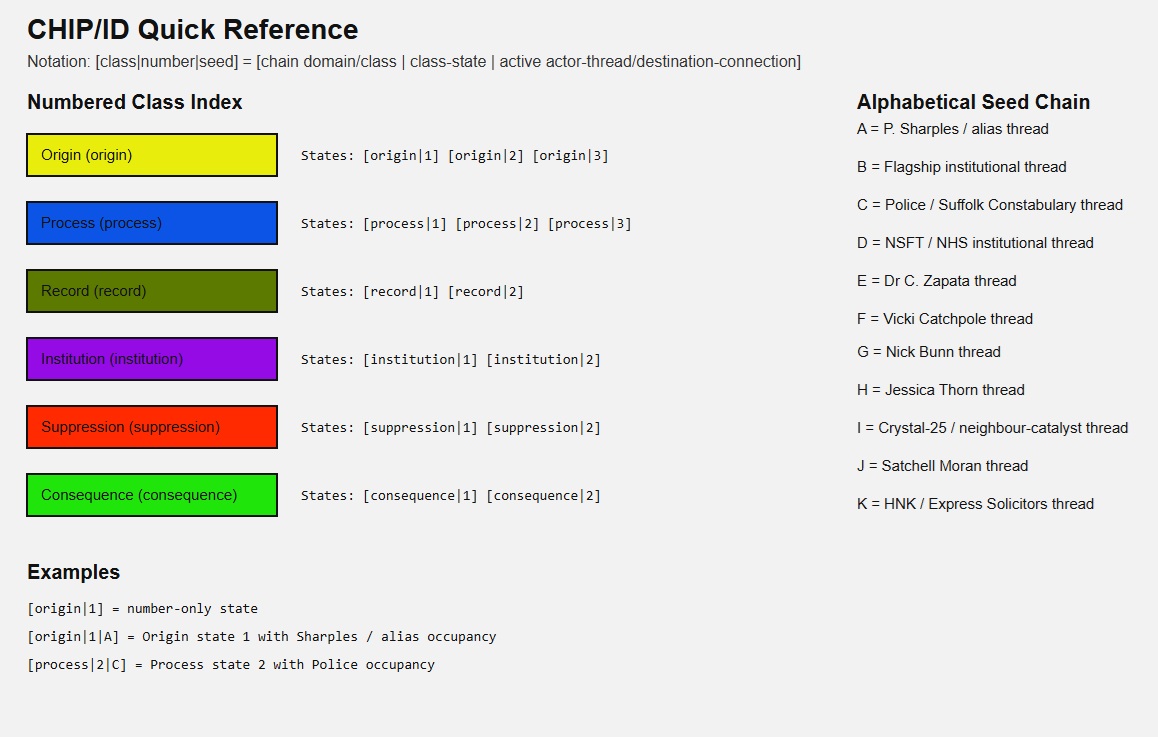
Task: Click seed E, Dr C. Zapata thread
Action: pyautogui.click(x=936, y=281)
